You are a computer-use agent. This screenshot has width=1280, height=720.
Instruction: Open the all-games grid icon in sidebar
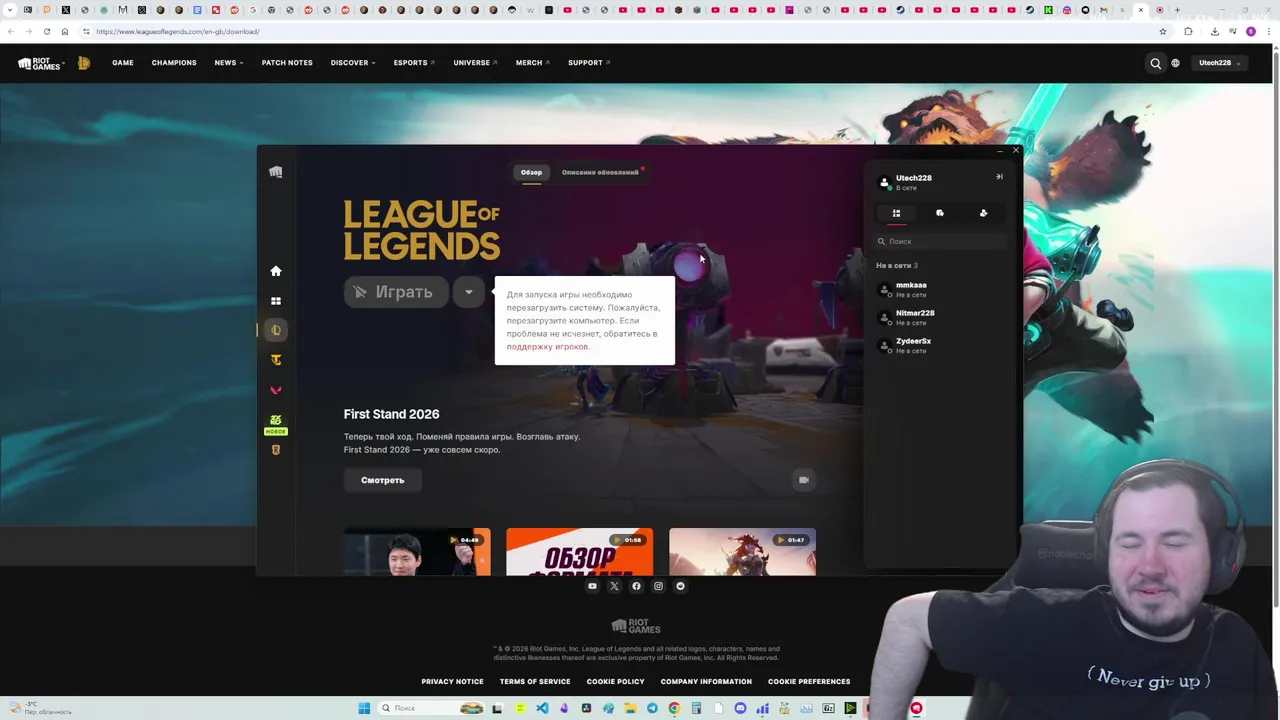pyautogui.click(x=276, y=301)
